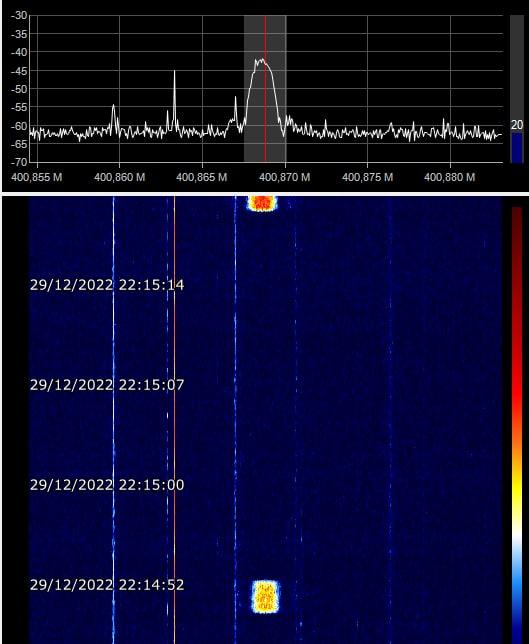Click the main signal peak top in spectrum
Viewport: 529px width, 644px height.
pyautogui.click(x=260, y=61)
